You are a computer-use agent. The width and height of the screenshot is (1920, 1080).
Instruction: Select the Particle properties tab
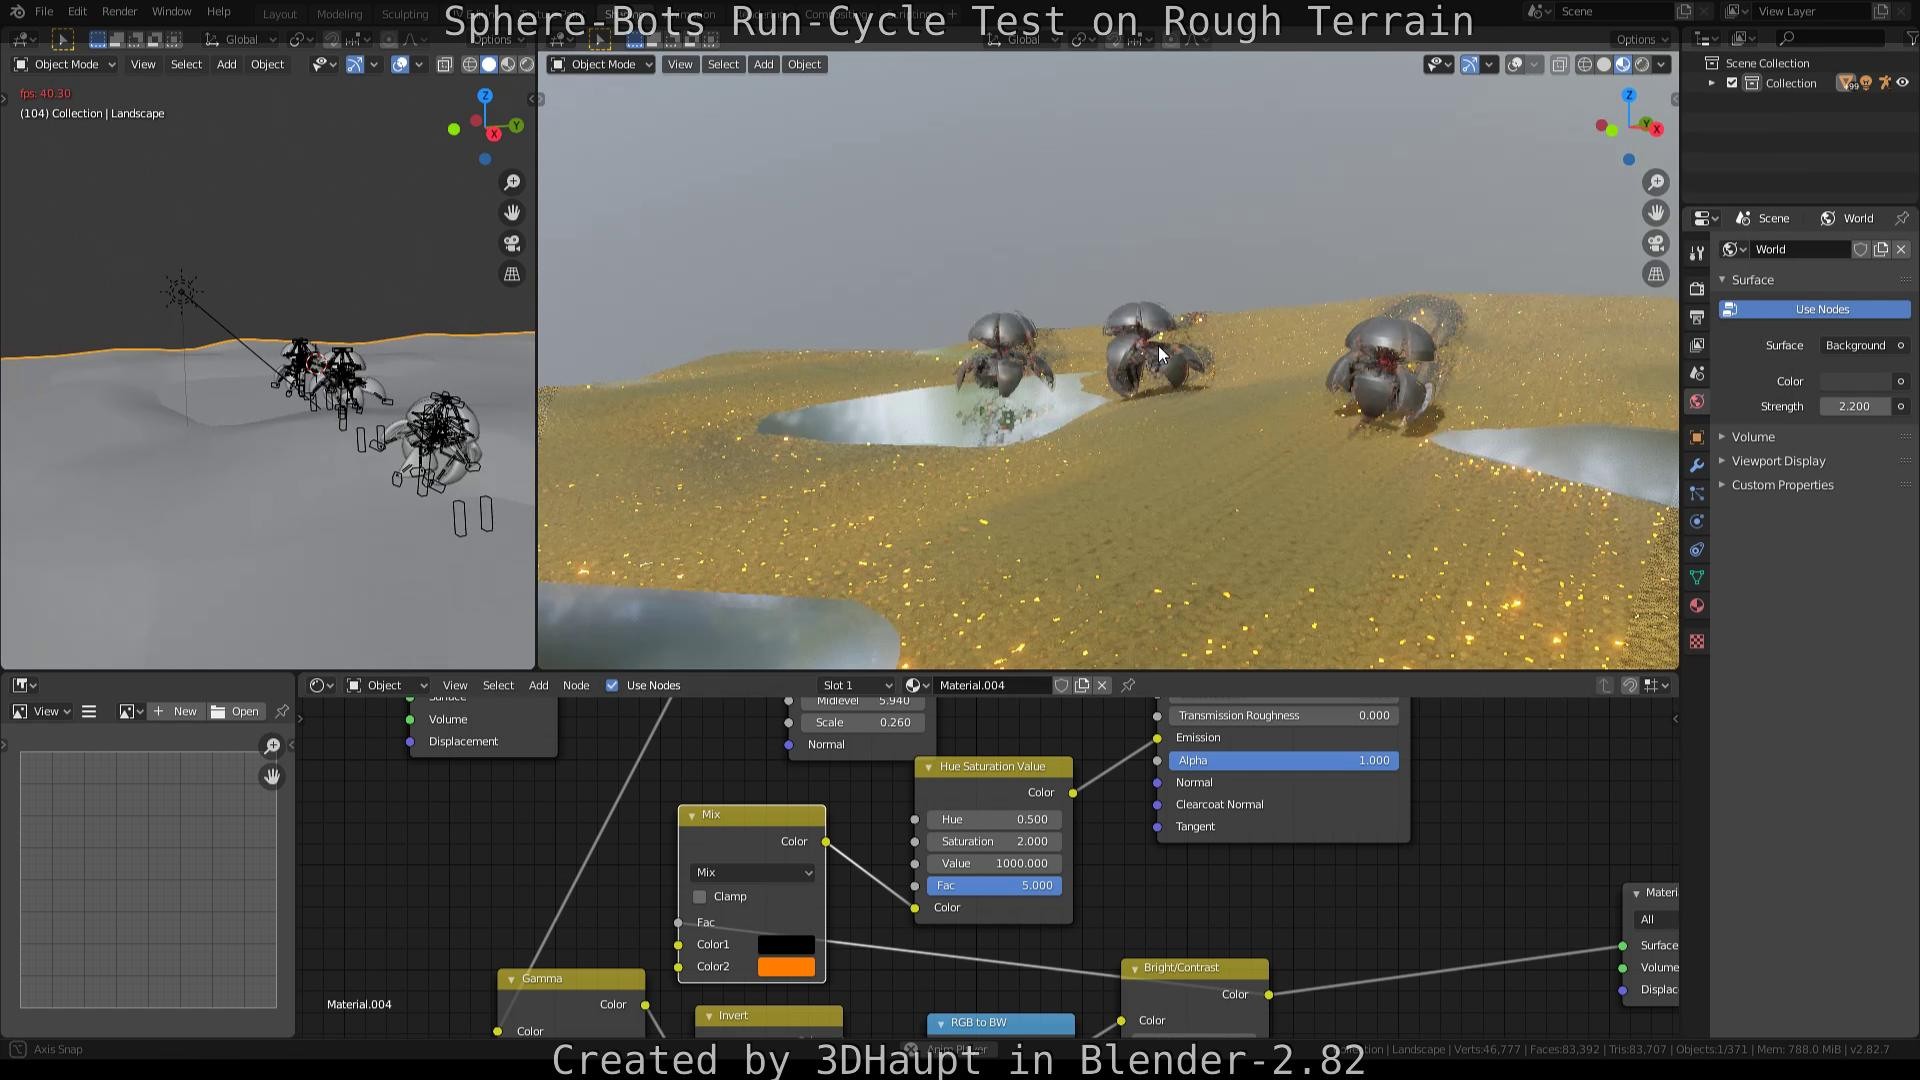click(x=1696, y=493)
